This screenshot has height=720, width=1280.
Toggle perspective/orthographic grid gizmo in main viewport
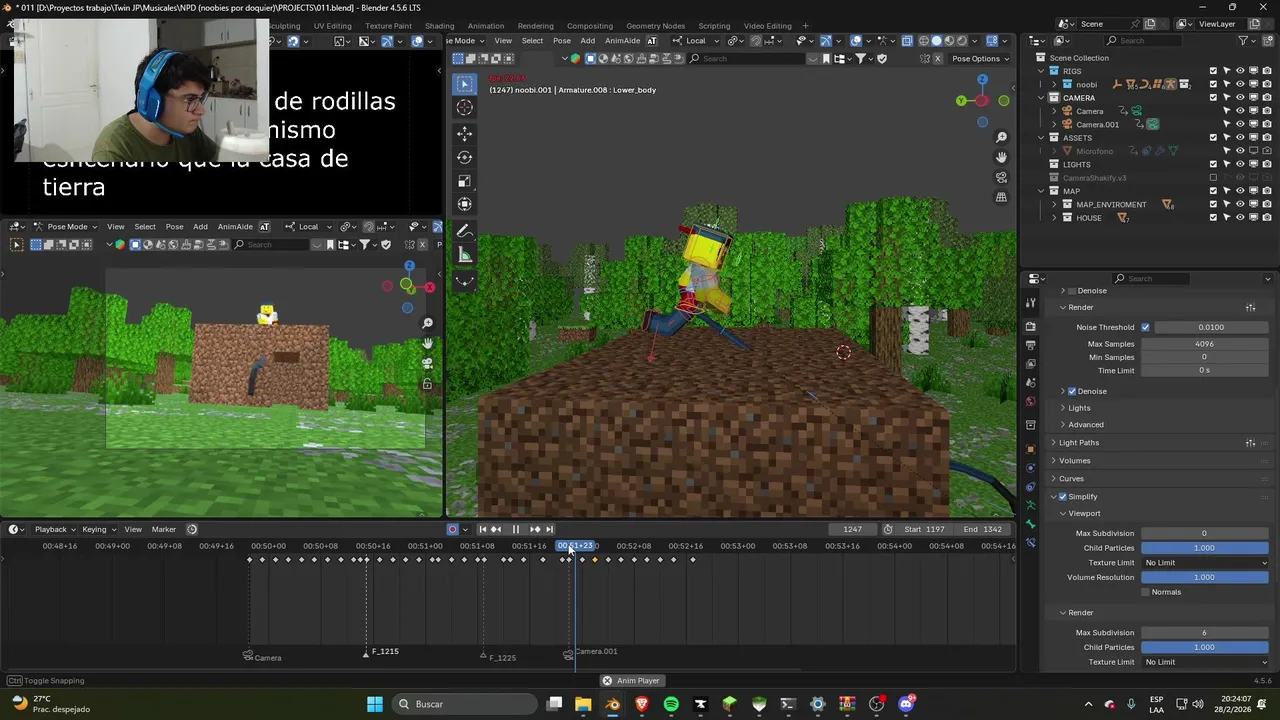(x=1001, y=197)
